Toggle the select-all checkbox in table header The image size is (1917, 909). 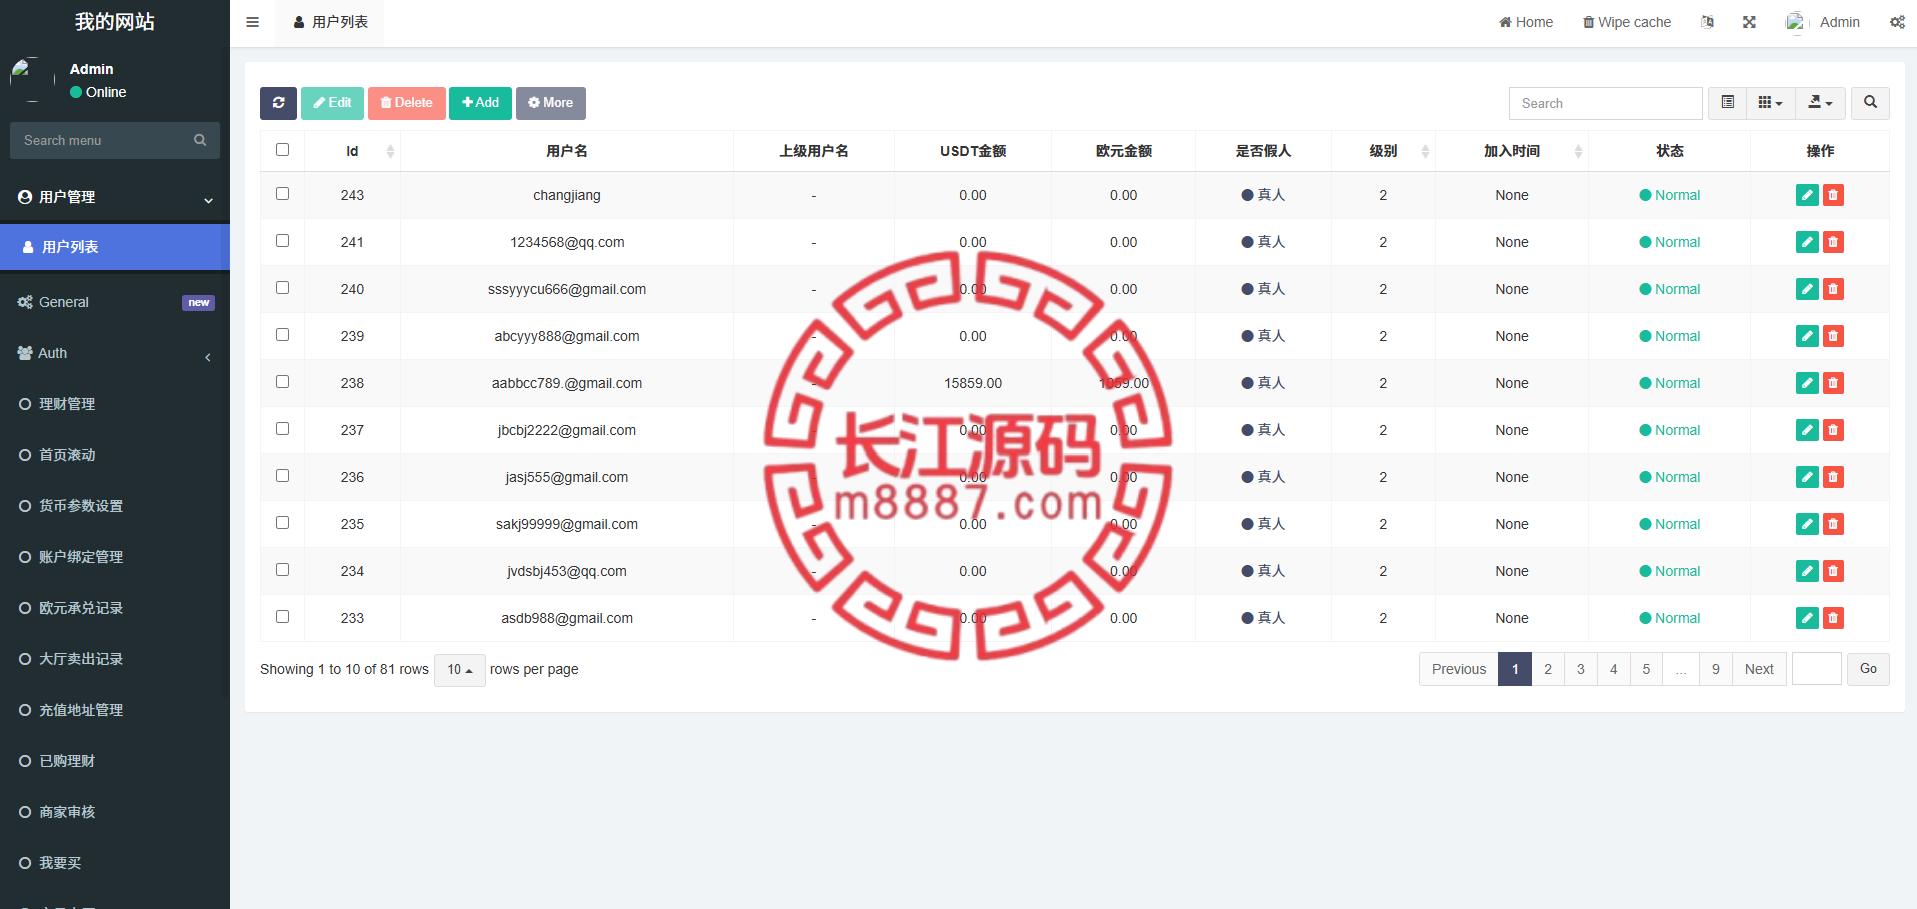(x=282, y=150)
